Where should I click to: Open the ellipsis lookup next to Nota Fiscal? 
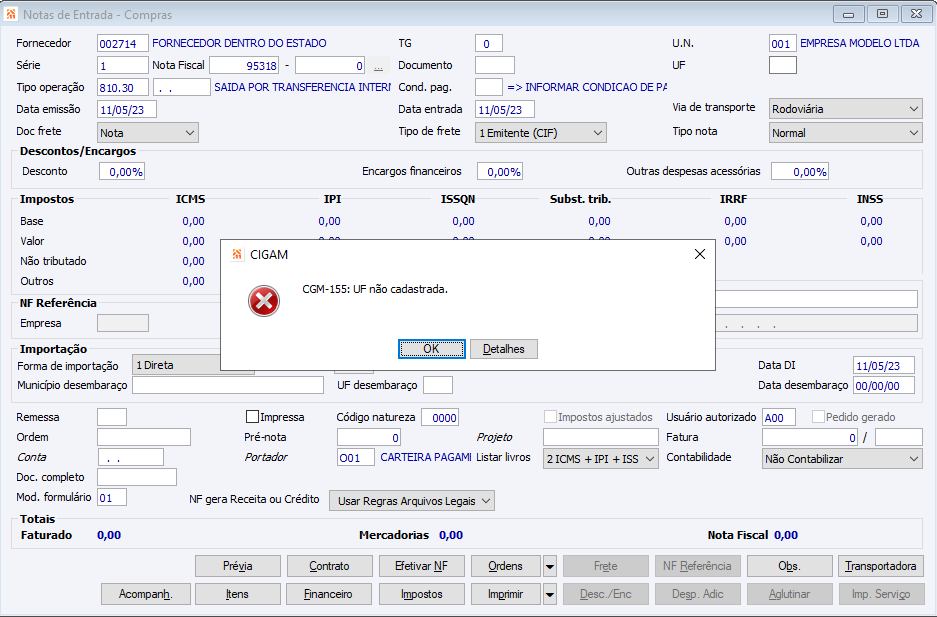(378, 66)
